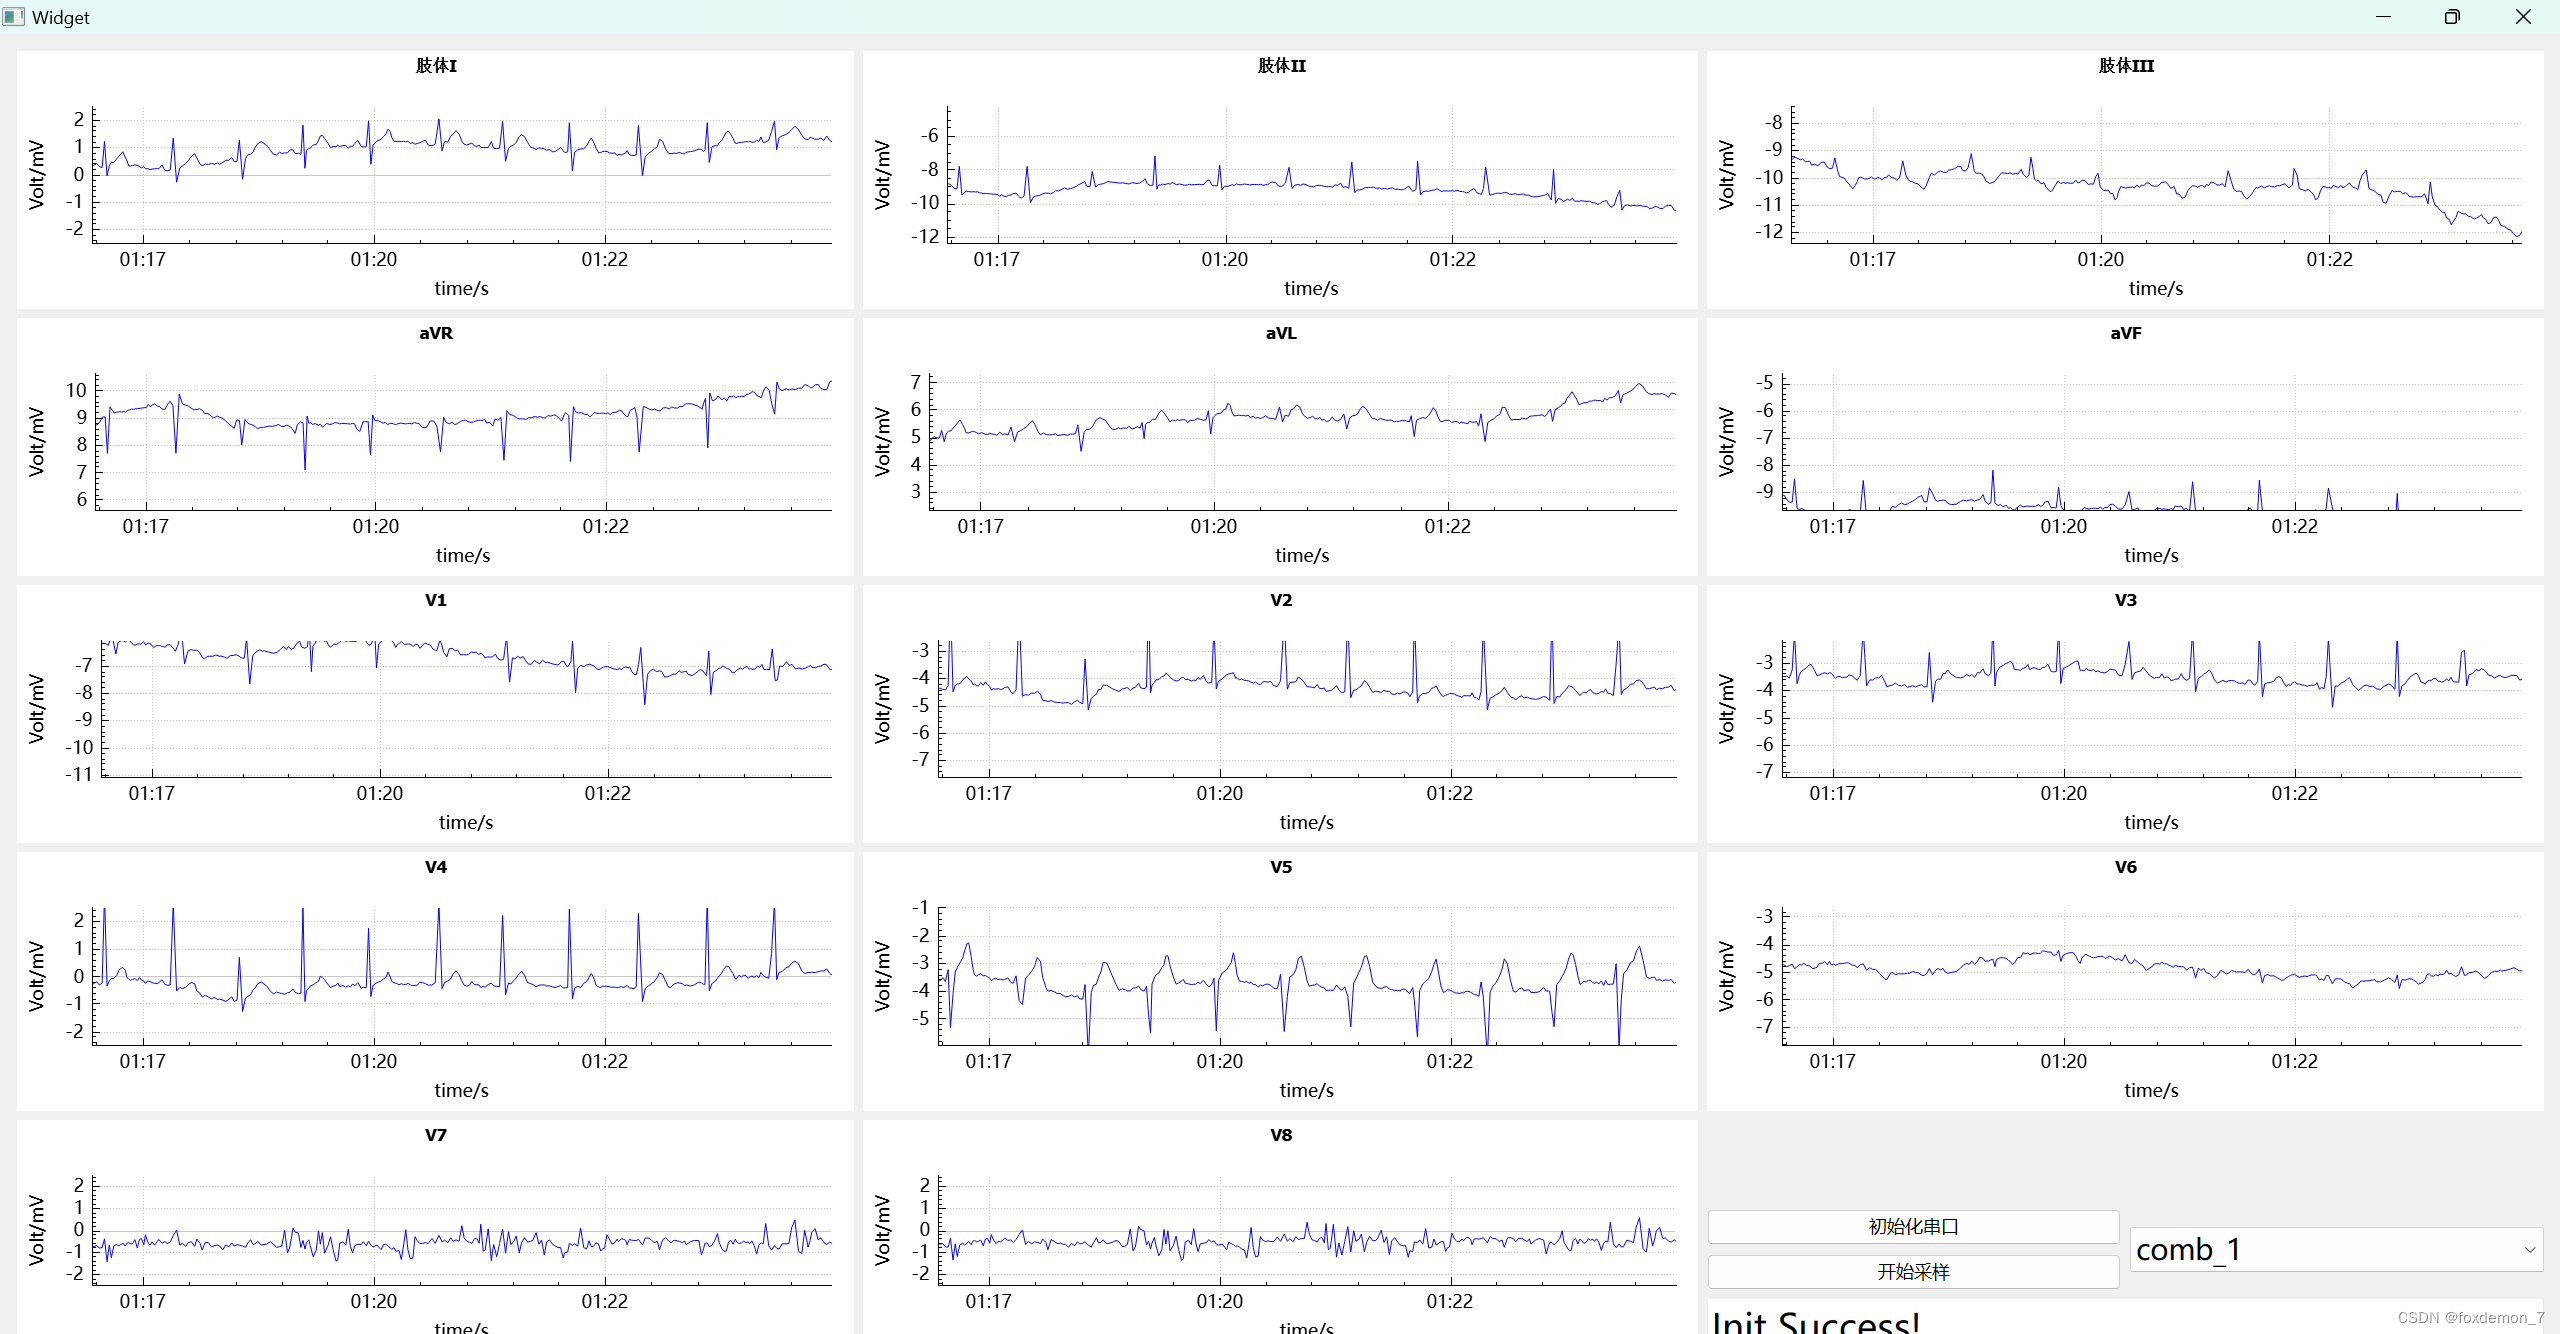Click the 开始采样 button
This screenshot has width=2560, height=1334.
[x=1912, y=1271]
